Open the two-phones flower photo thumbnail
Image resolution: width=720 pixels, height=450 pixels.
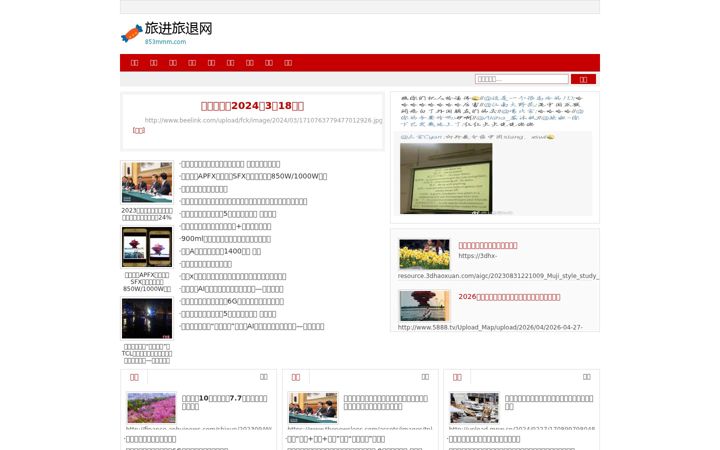147,247
